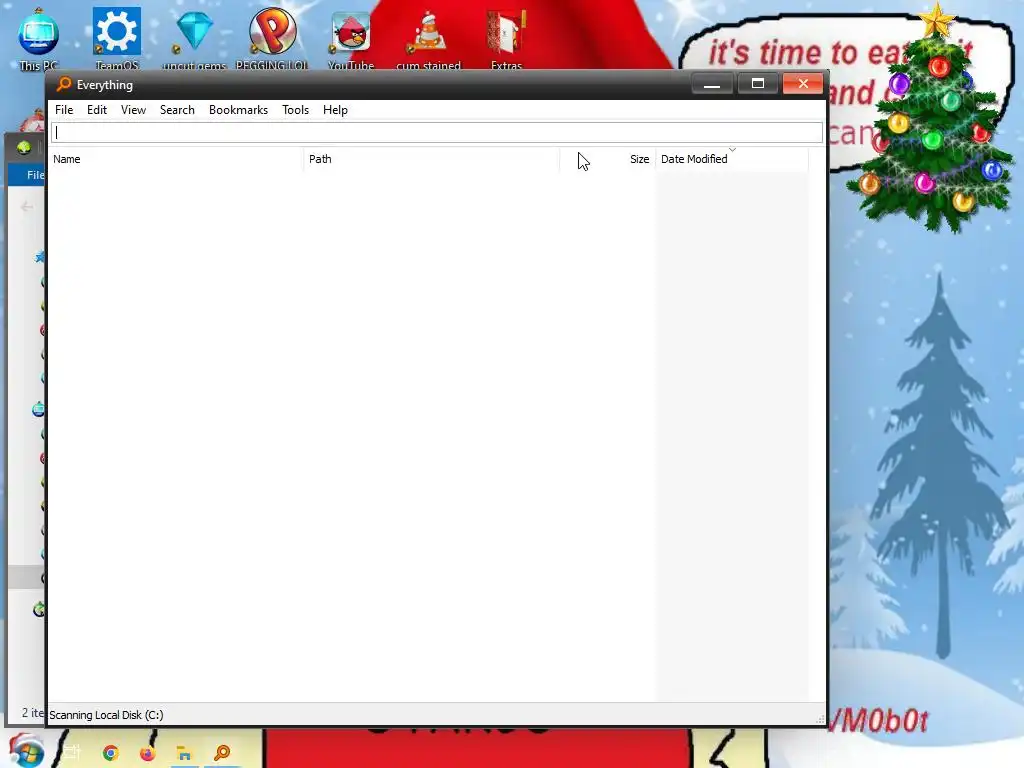Open the File menu in Everything
This screenshot has height=768, width=1024.
pos(64,110)
